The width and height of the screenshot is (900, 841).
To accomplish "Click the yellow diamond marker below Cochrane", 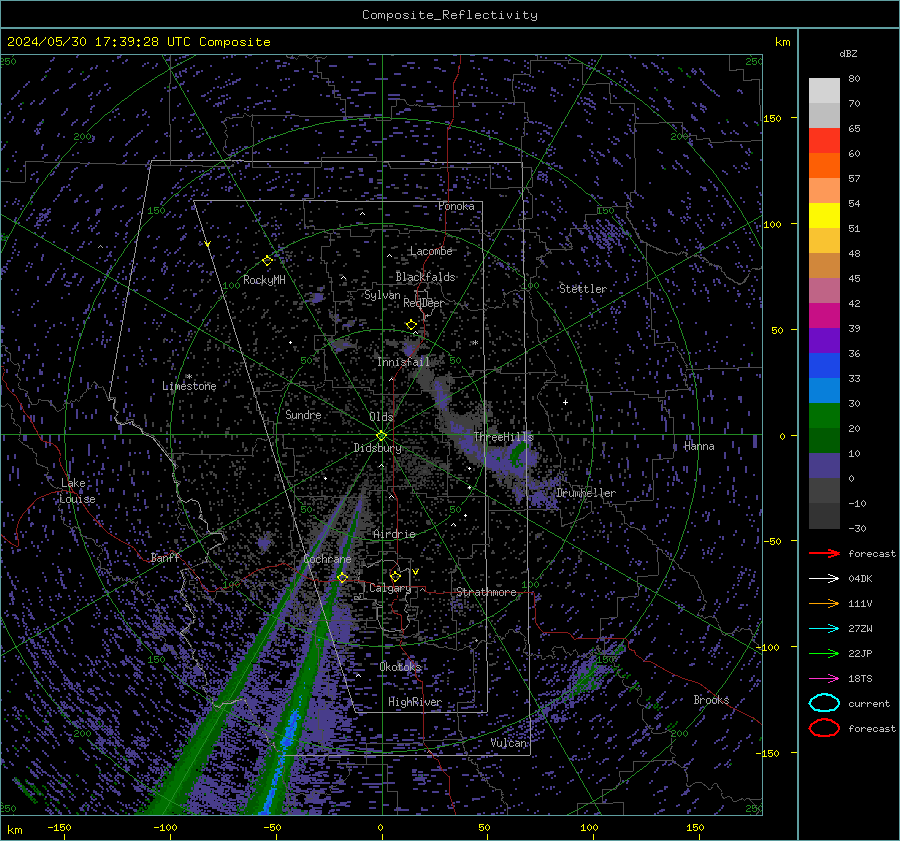I will click(x=342, y=578).
